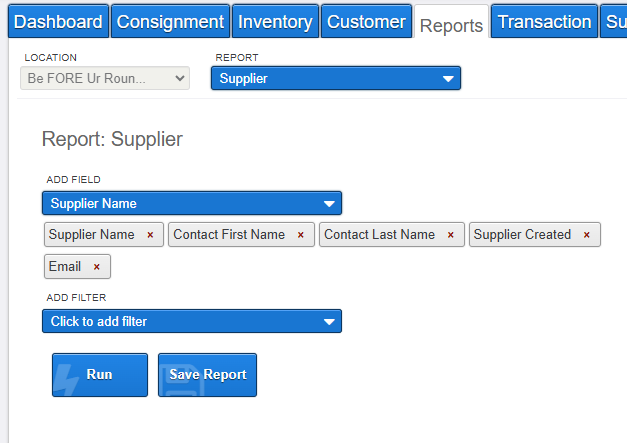
Task: Remove the Supplier Name field tag
Action: tap(150, 235)
